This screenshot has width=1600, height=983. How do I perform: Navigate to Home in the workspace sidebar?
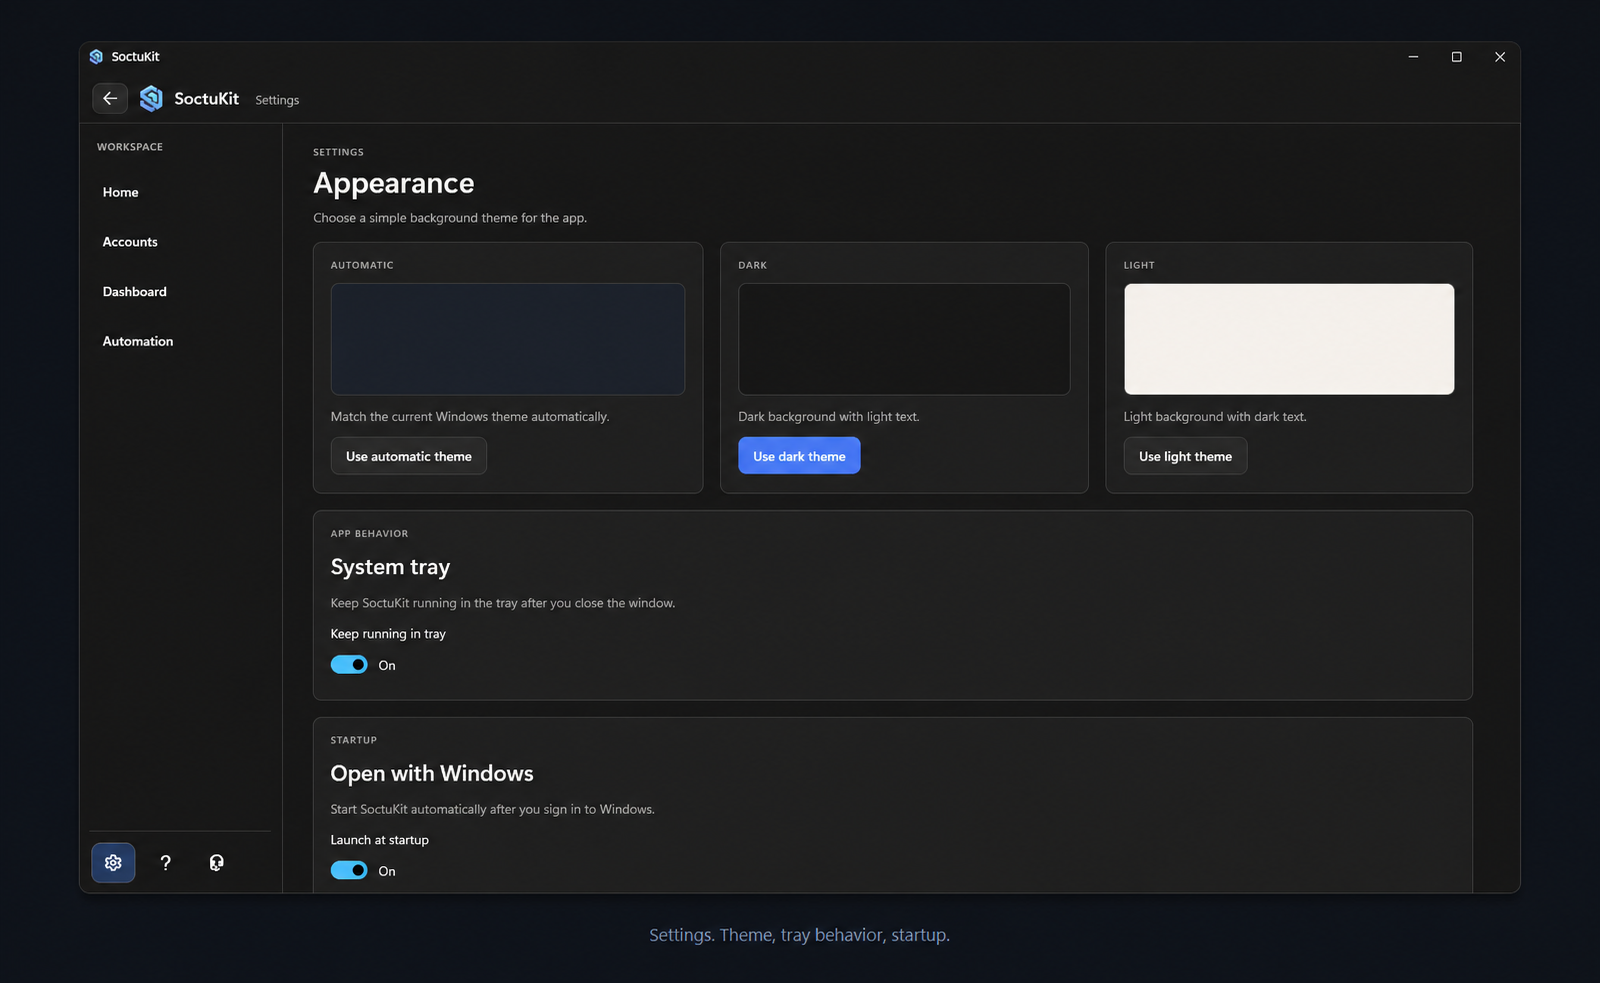pos(120,192)
